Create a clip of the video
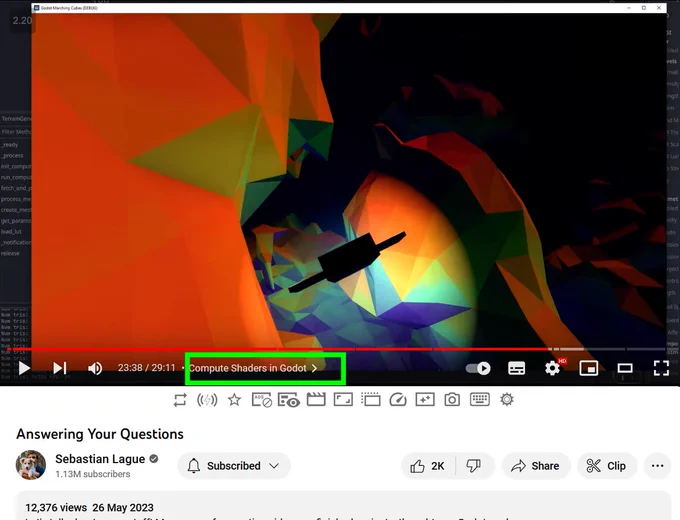680x520 pixels. pos(606,466)
